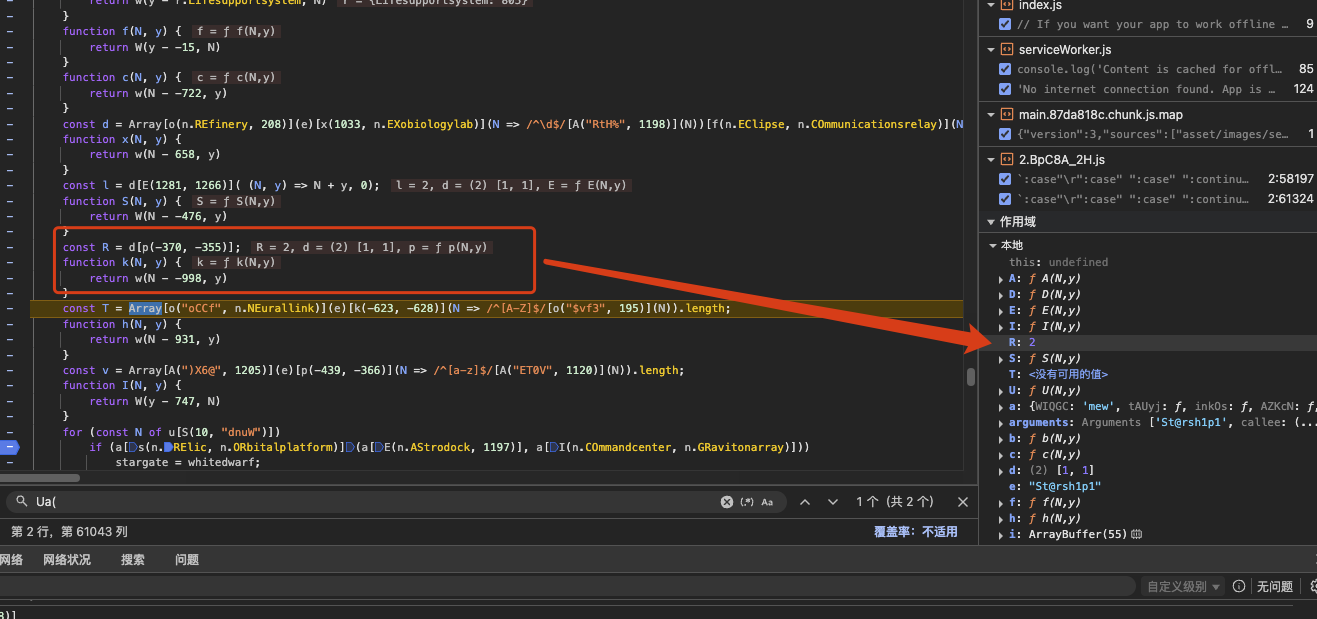Click the 覆盖率: 不适用 link
The height and width of the screenshot is (619, 1317).
(x=915, y=532)
